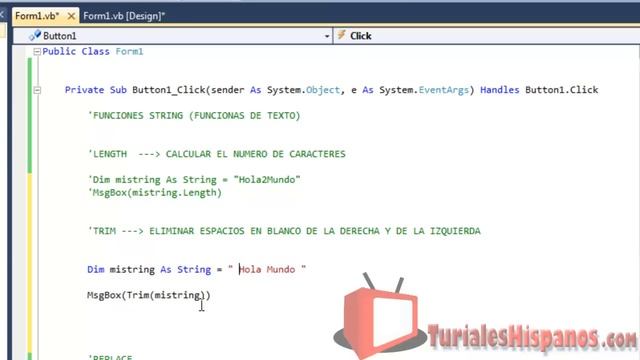
Task: Click the commented MsgBox(mistring.Length) line
Action: click(155, 193)
